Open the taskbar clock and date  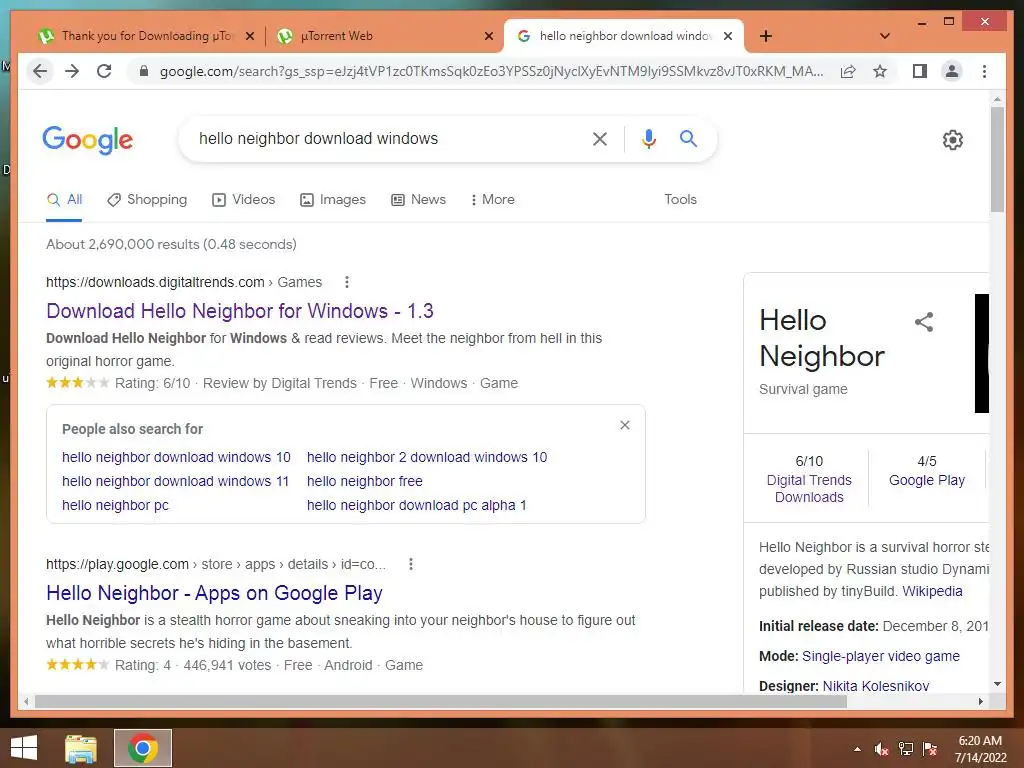coord(980,749)
